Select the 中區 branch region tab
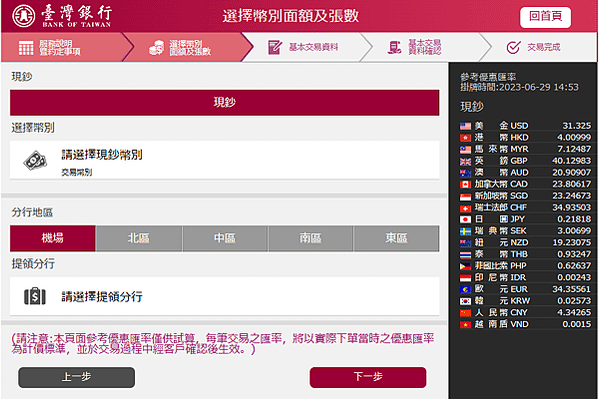 click(x=225, y=238)
